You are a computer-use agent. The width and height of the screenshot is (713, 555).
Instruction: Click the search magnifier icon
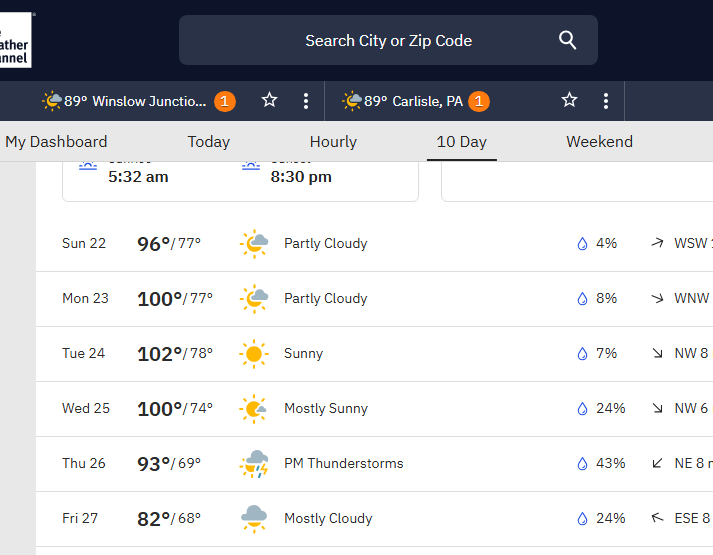[568, 40]
